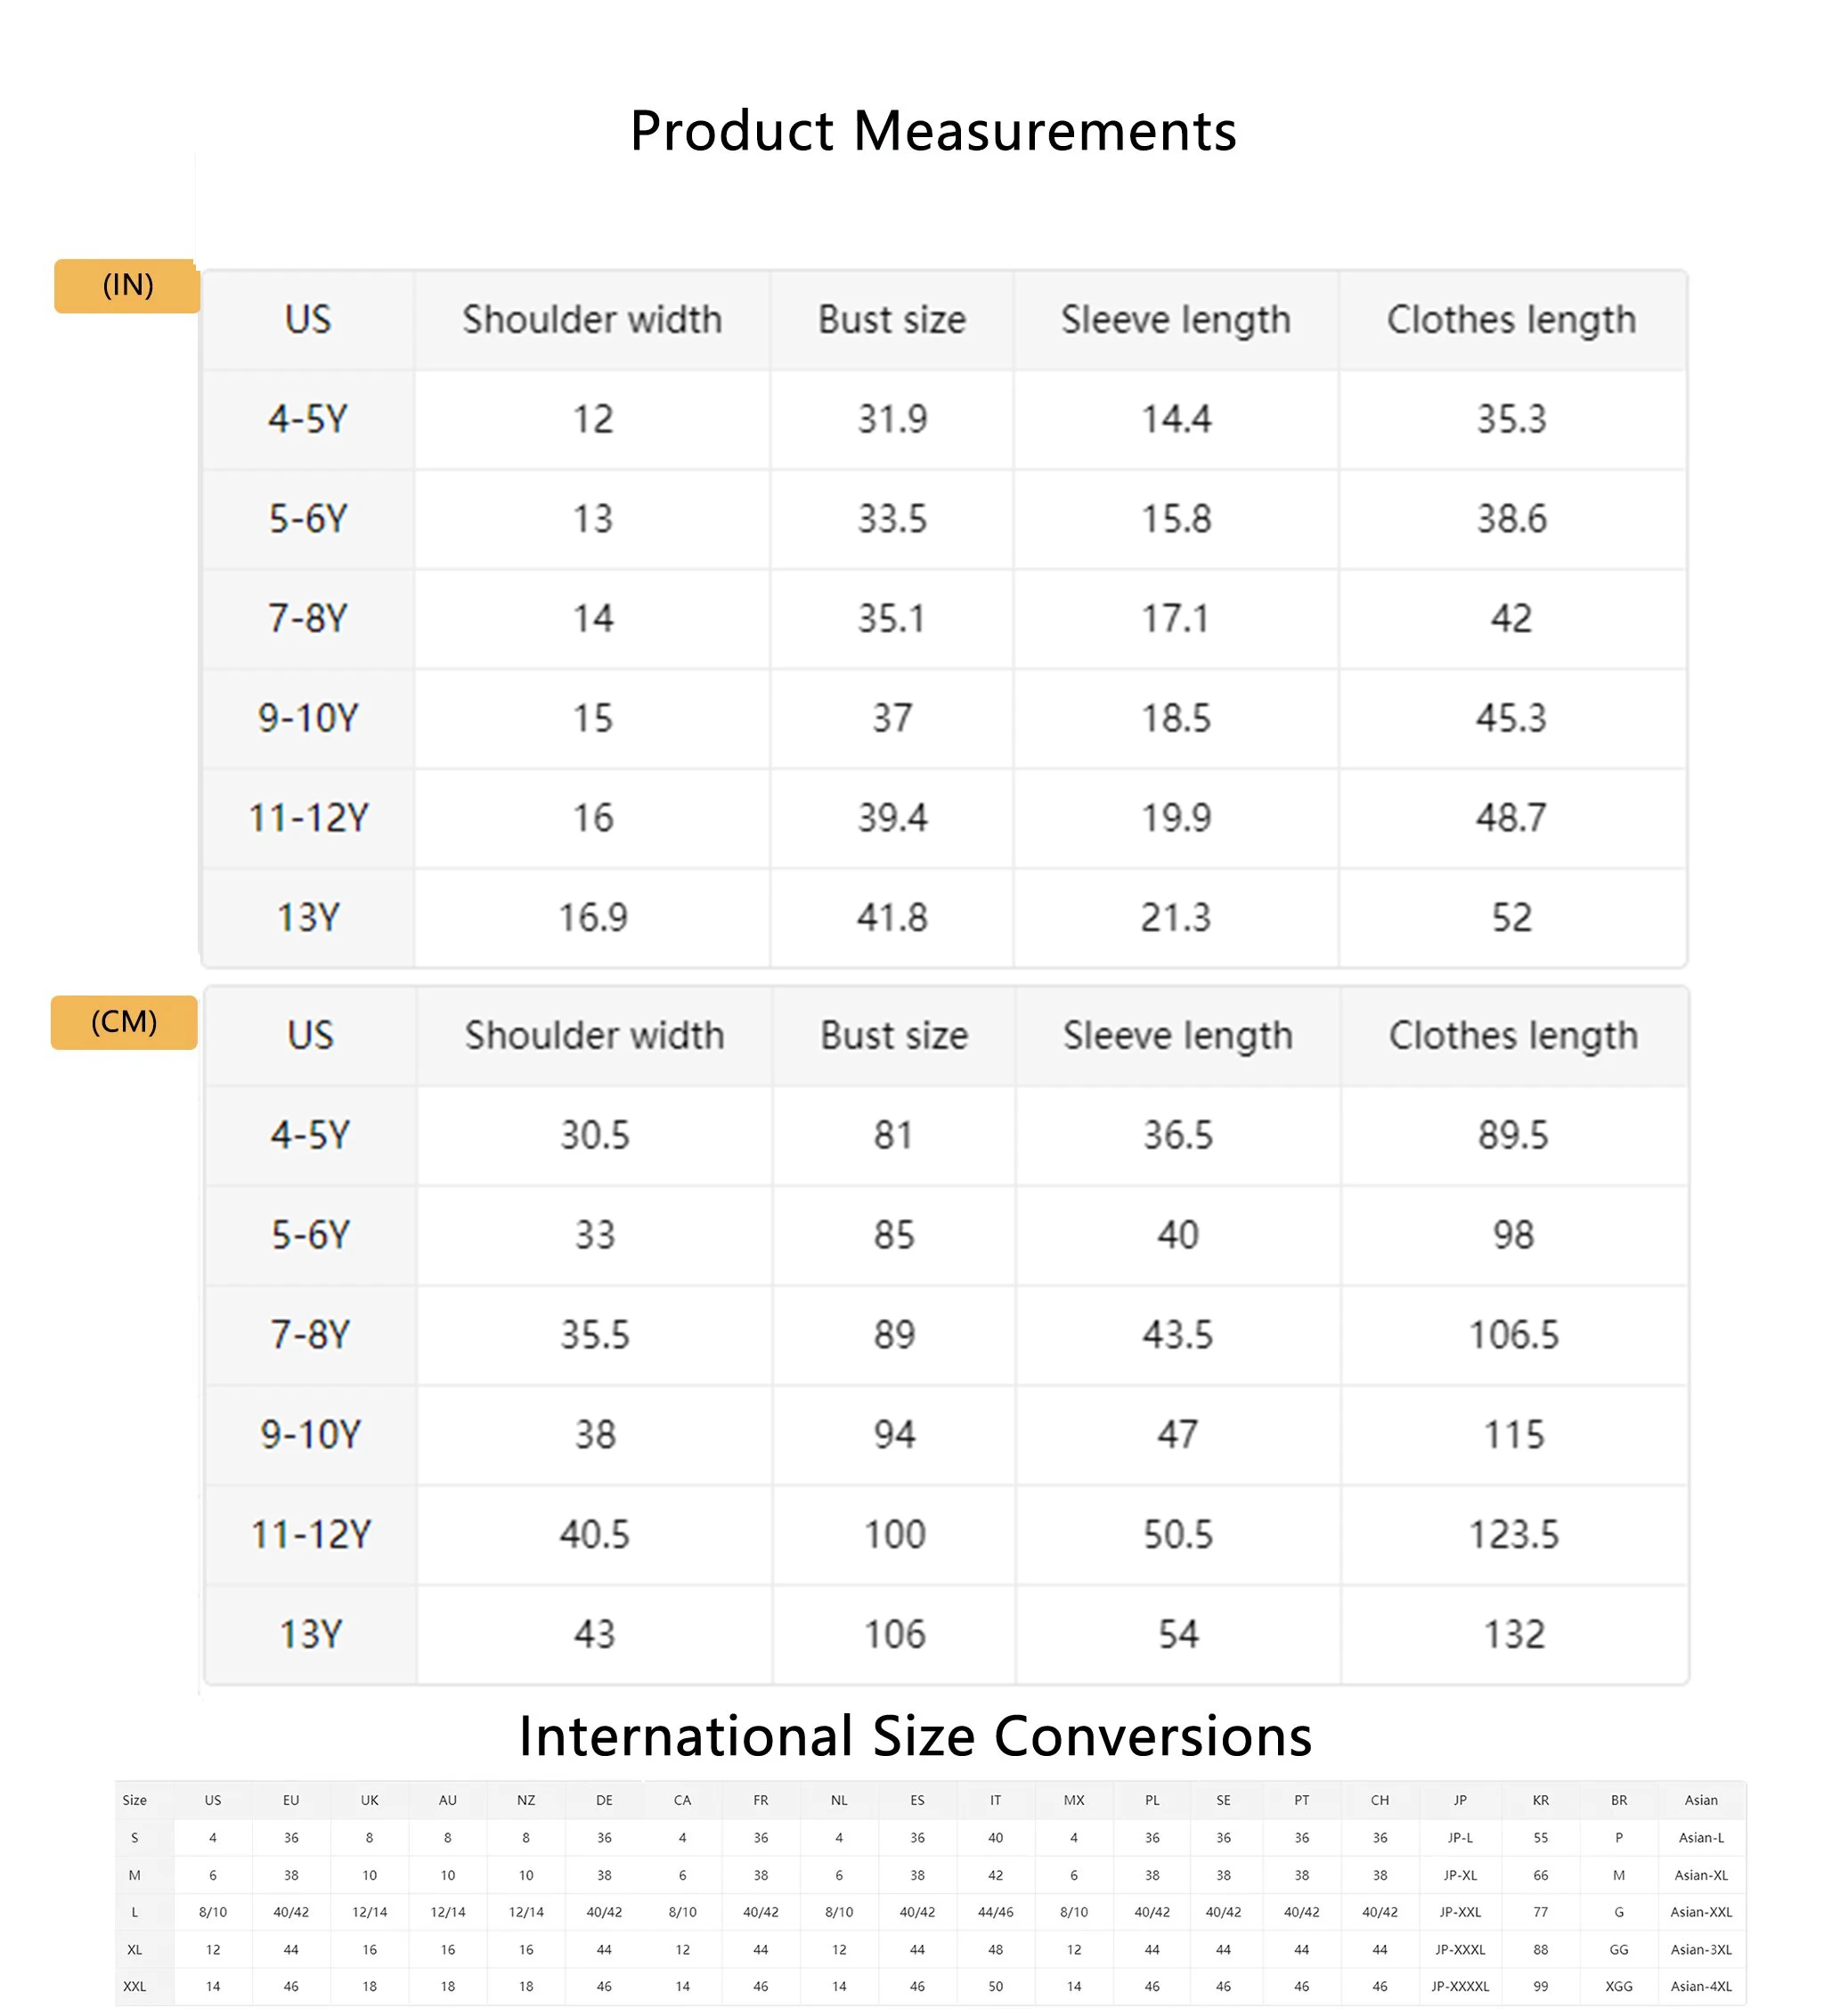The height and width of the screenshot is (2016, 1824).
Task: Click the 31.9 bust size cell
Action: 892,419
